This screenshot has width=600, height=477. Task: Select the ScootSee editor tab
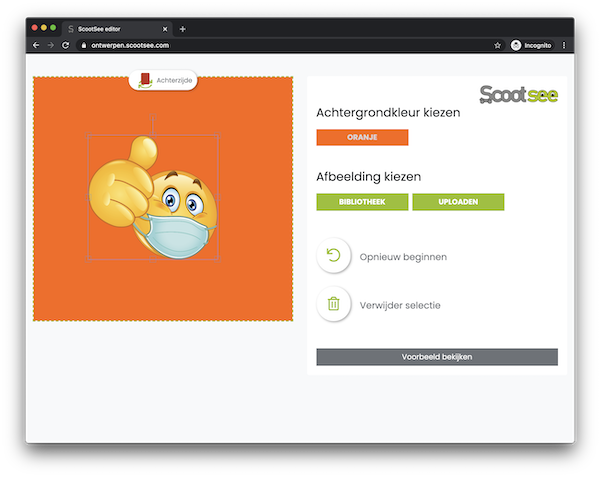click(110, 29)
